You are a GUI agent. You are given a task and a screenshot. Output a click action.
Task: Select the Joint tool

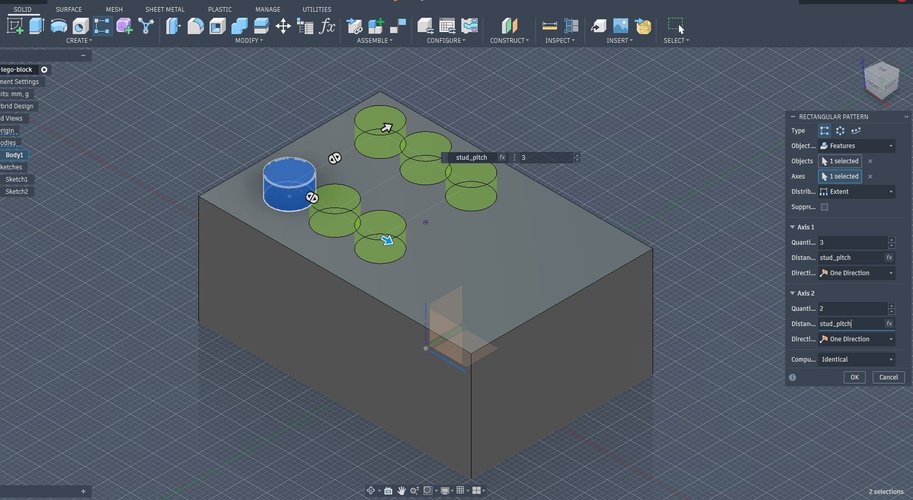[398, 26]
